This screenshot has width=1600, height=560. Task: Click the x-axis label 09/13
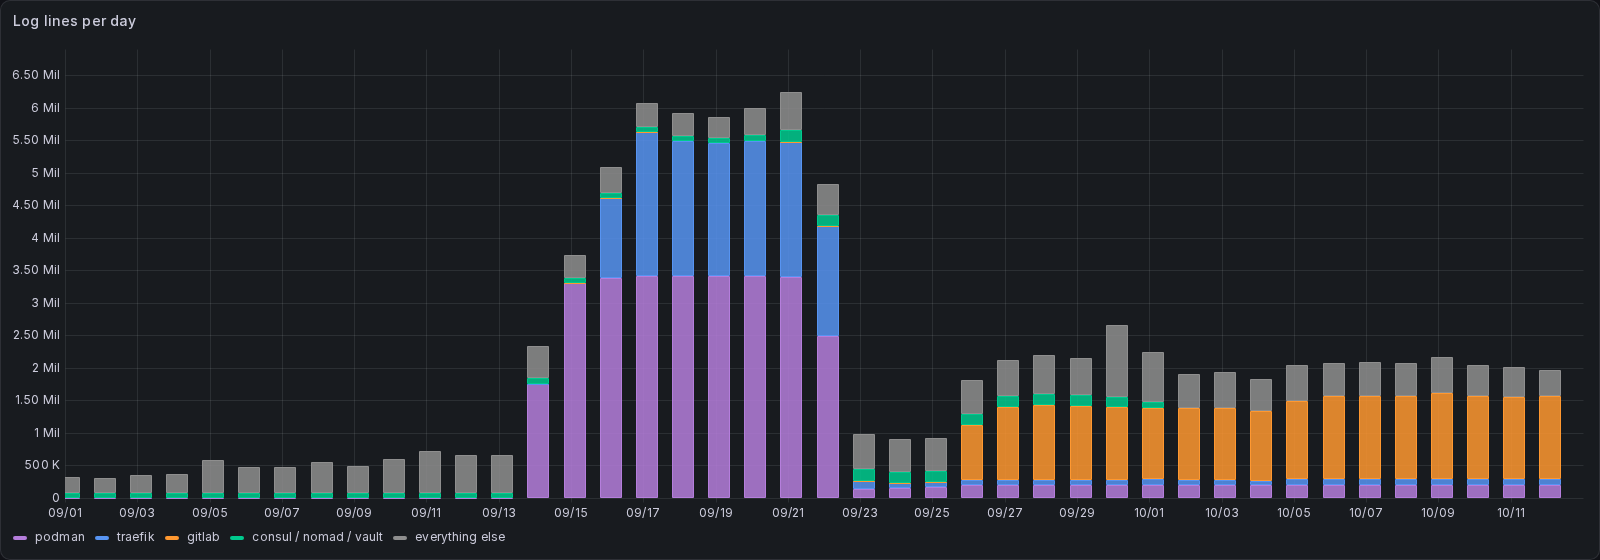[499, 512]
